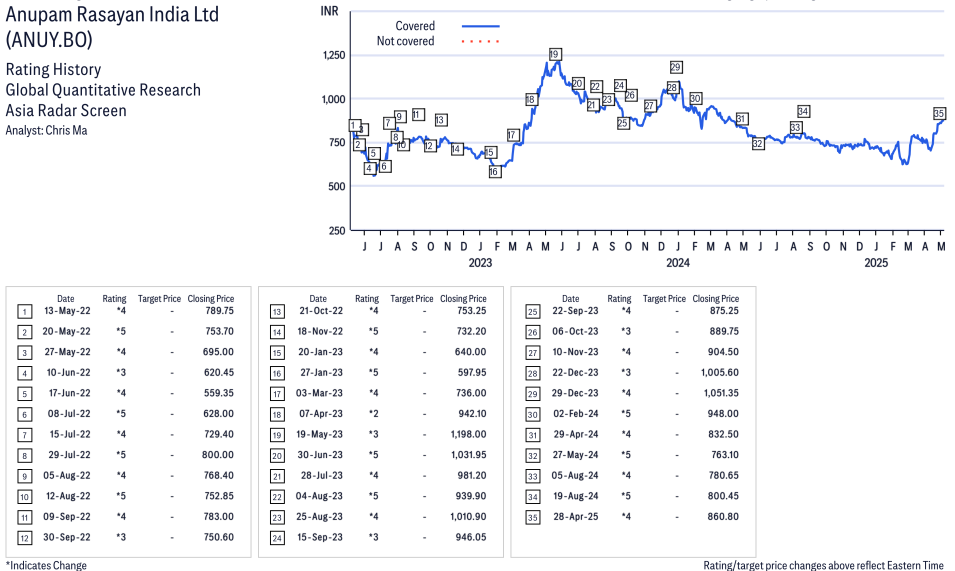Select chart marker 34 above the 2024 line
This screenshot has height=571, width=955.
(803, 111)
